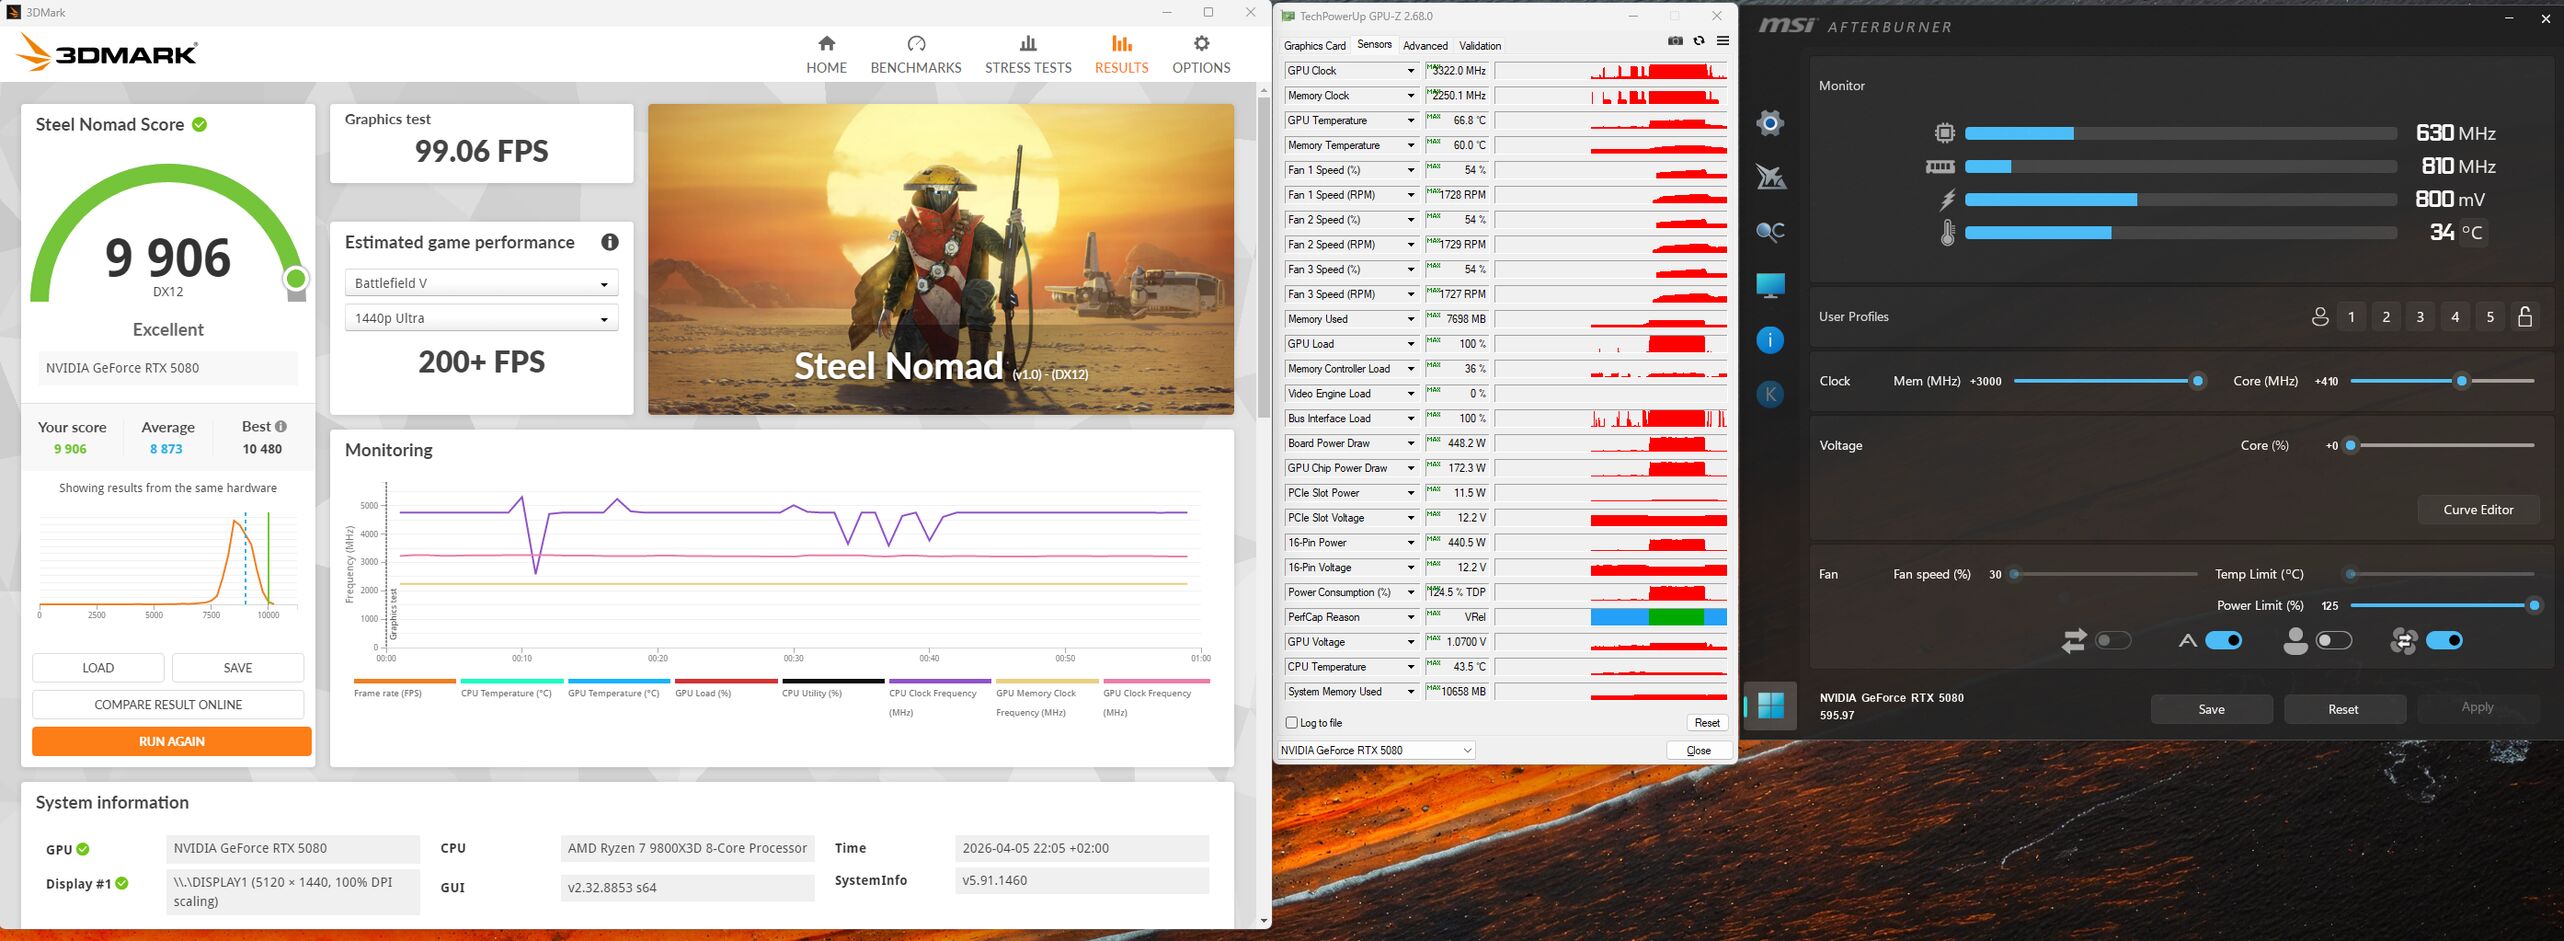Image resolution: width=2564 pixels, height=941 pixels.
Task: Click the memory module icon in Afterburner Monitor
Action: click(x=1940, y=167)
